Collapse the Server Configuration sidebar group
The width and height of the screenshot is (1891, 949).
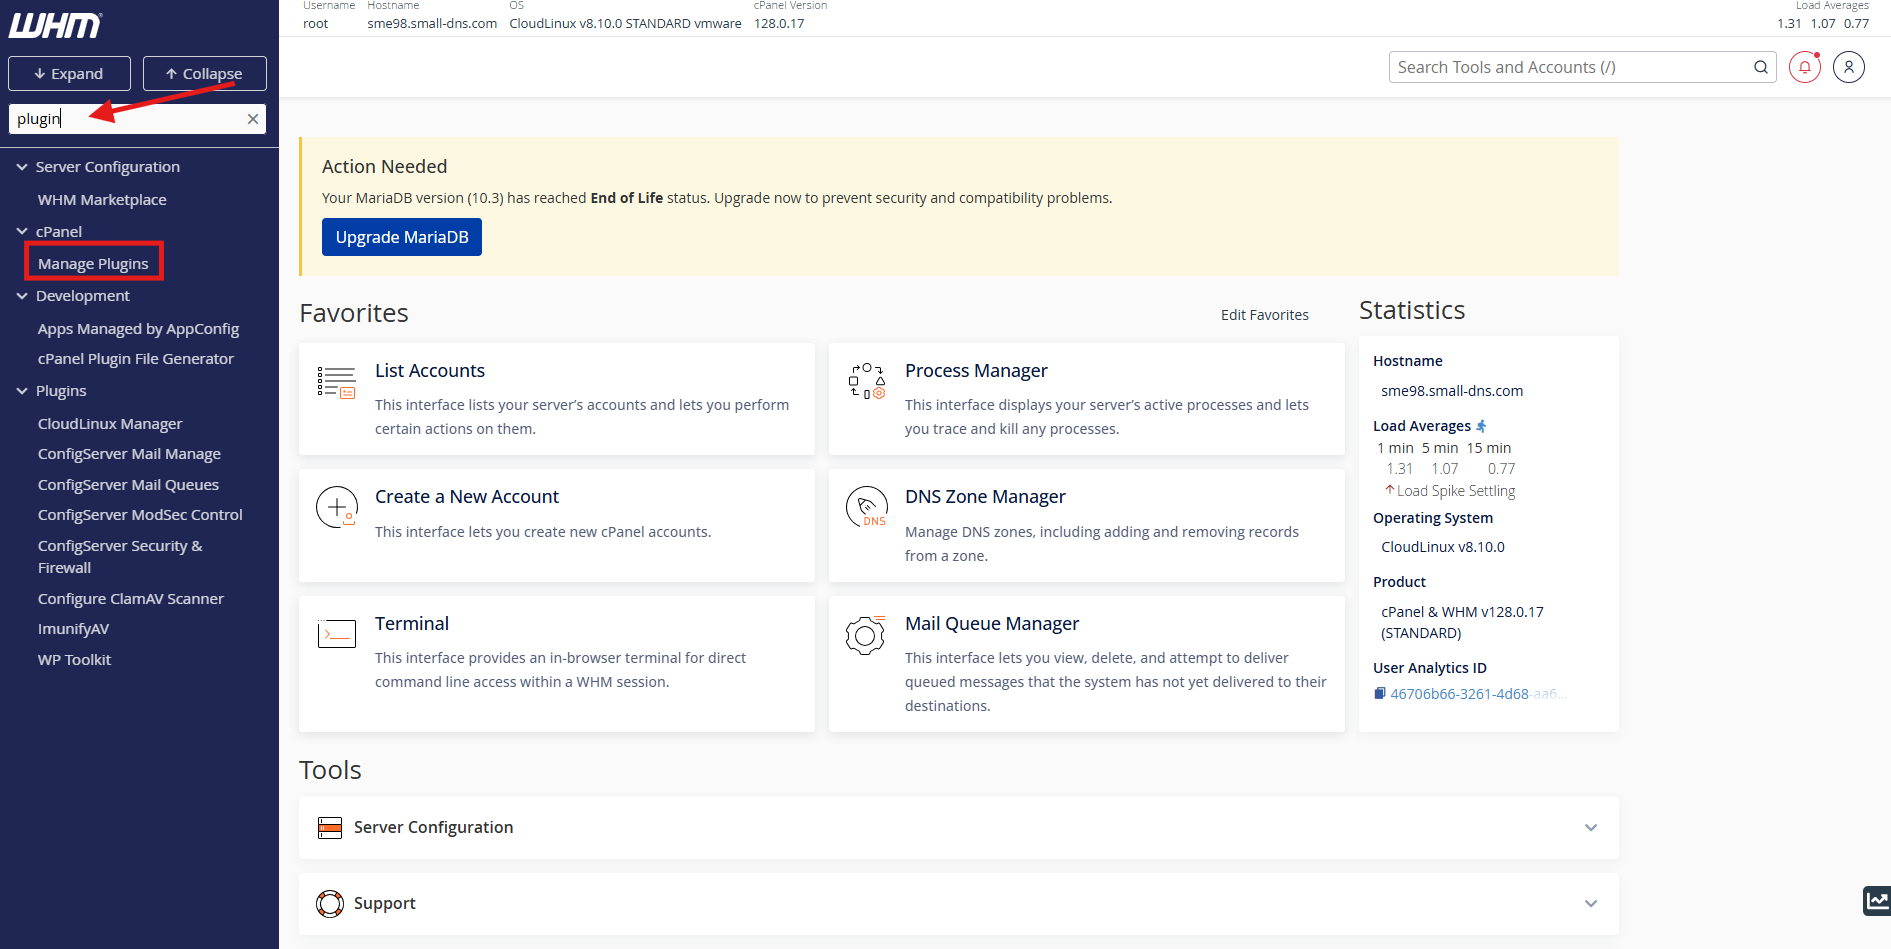click(x=22, y=167)
